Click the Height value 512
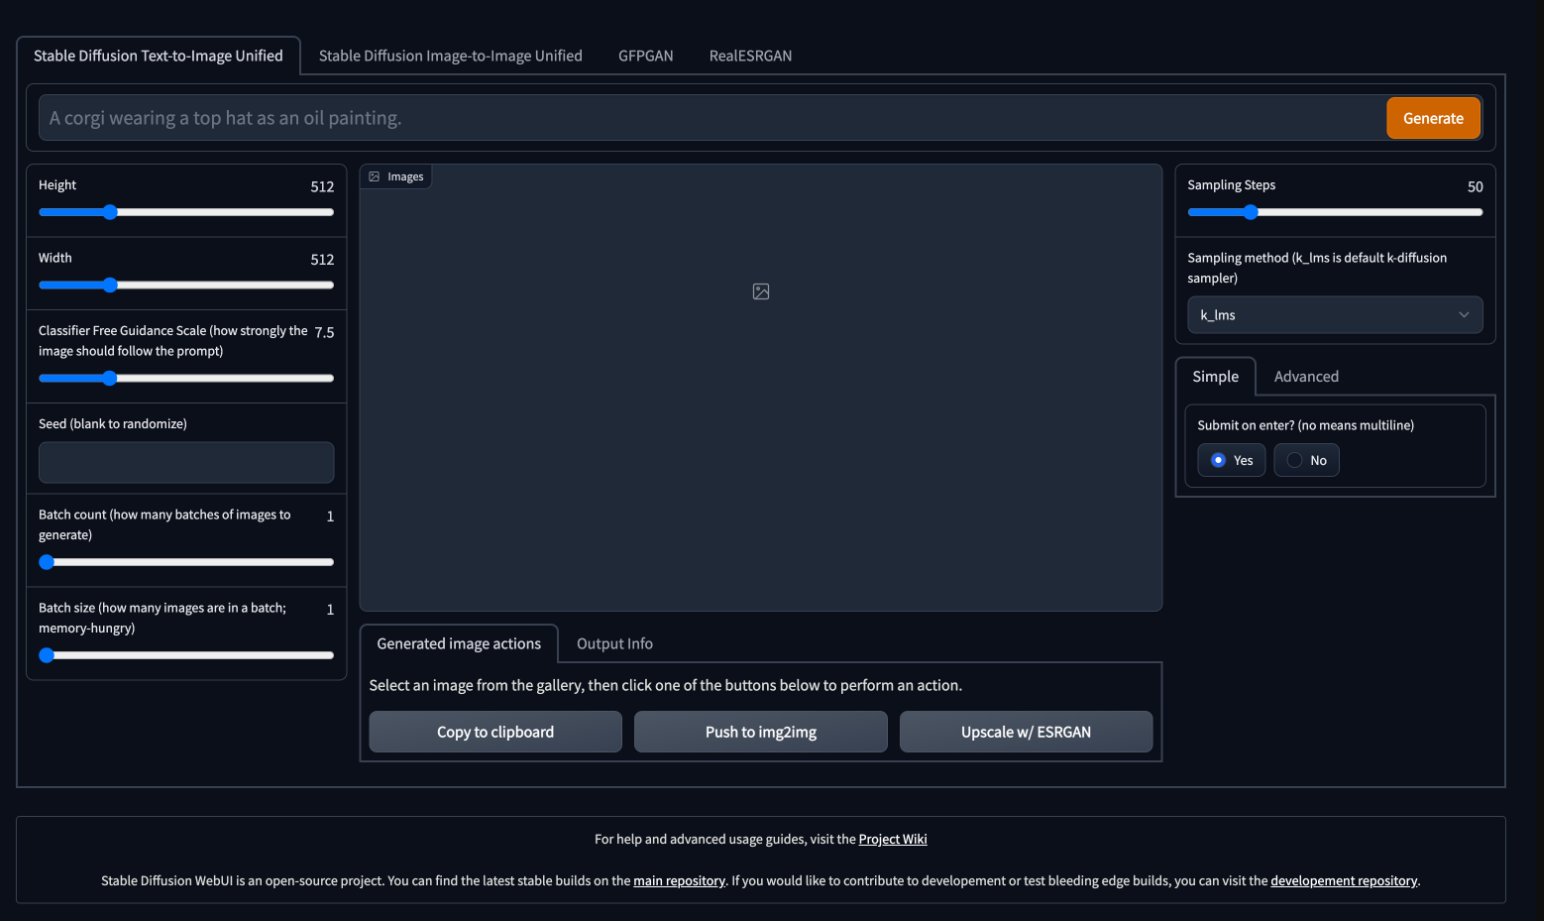Viewport: 1544px width, 921px height. pos(322,187)
